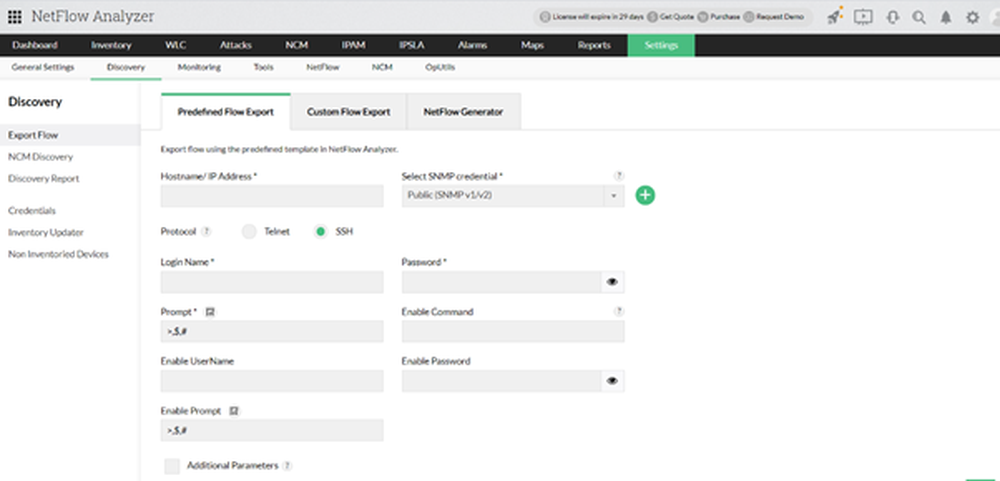Focus the Login Name field

tap(272, 282)
